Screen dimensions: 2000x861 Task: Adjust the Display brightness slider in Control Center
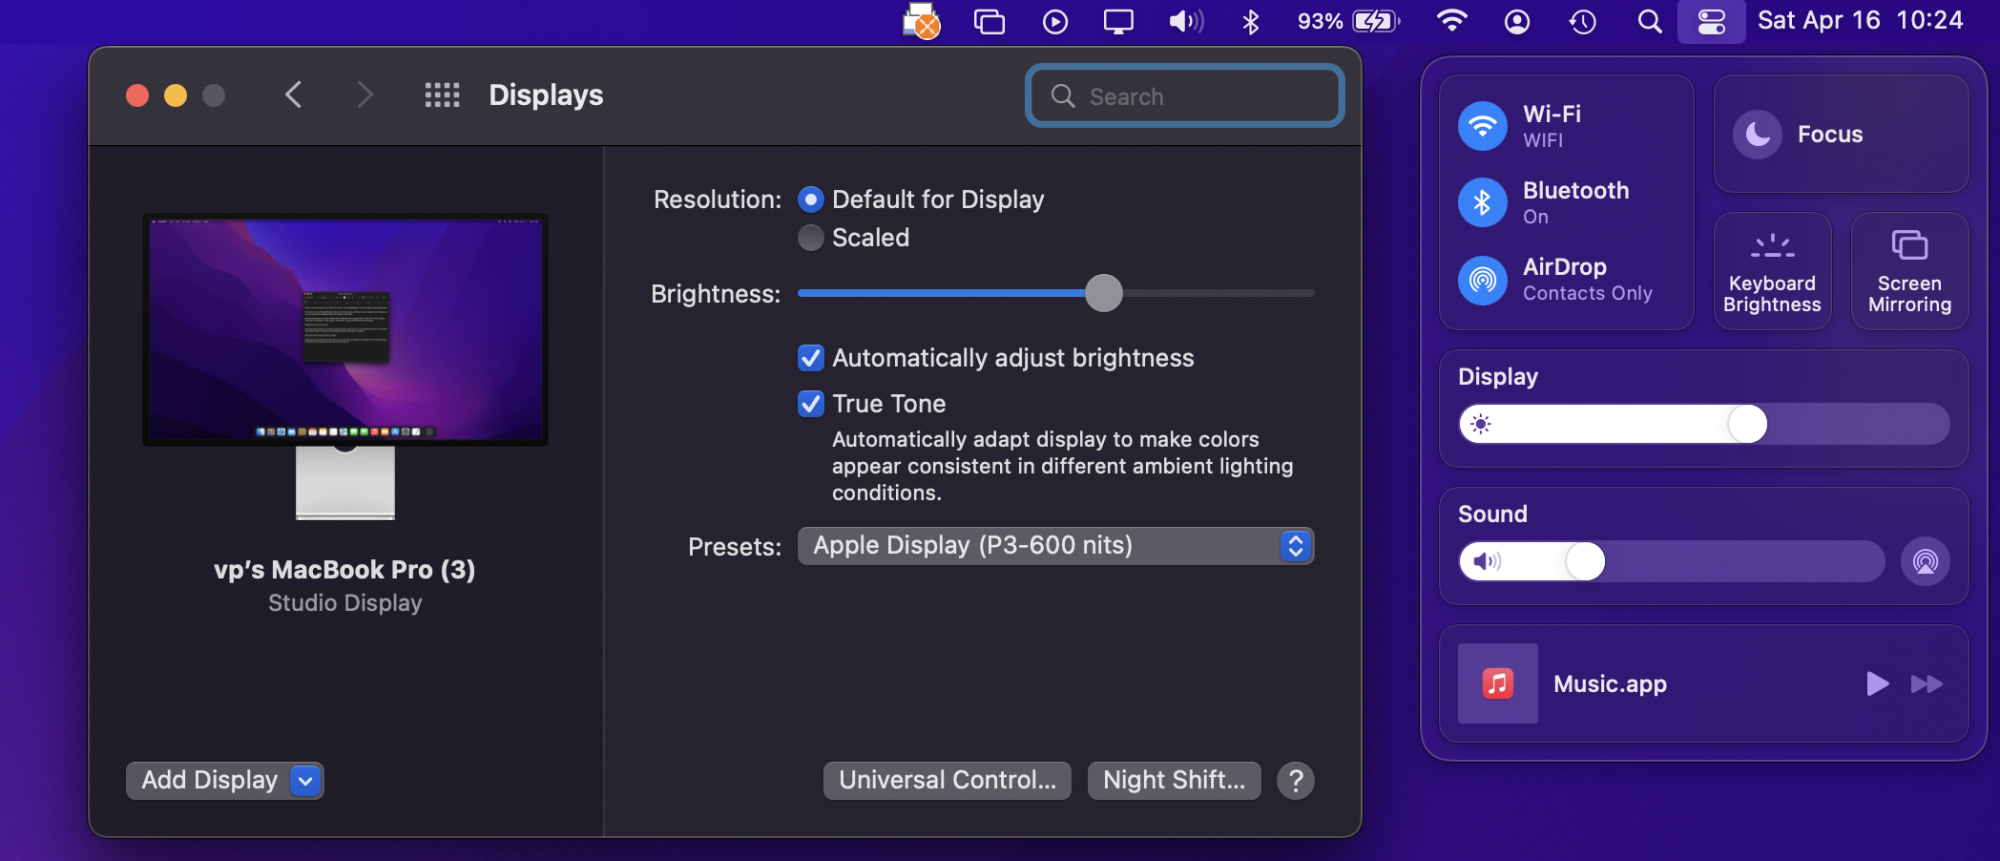coord(1704,424)
